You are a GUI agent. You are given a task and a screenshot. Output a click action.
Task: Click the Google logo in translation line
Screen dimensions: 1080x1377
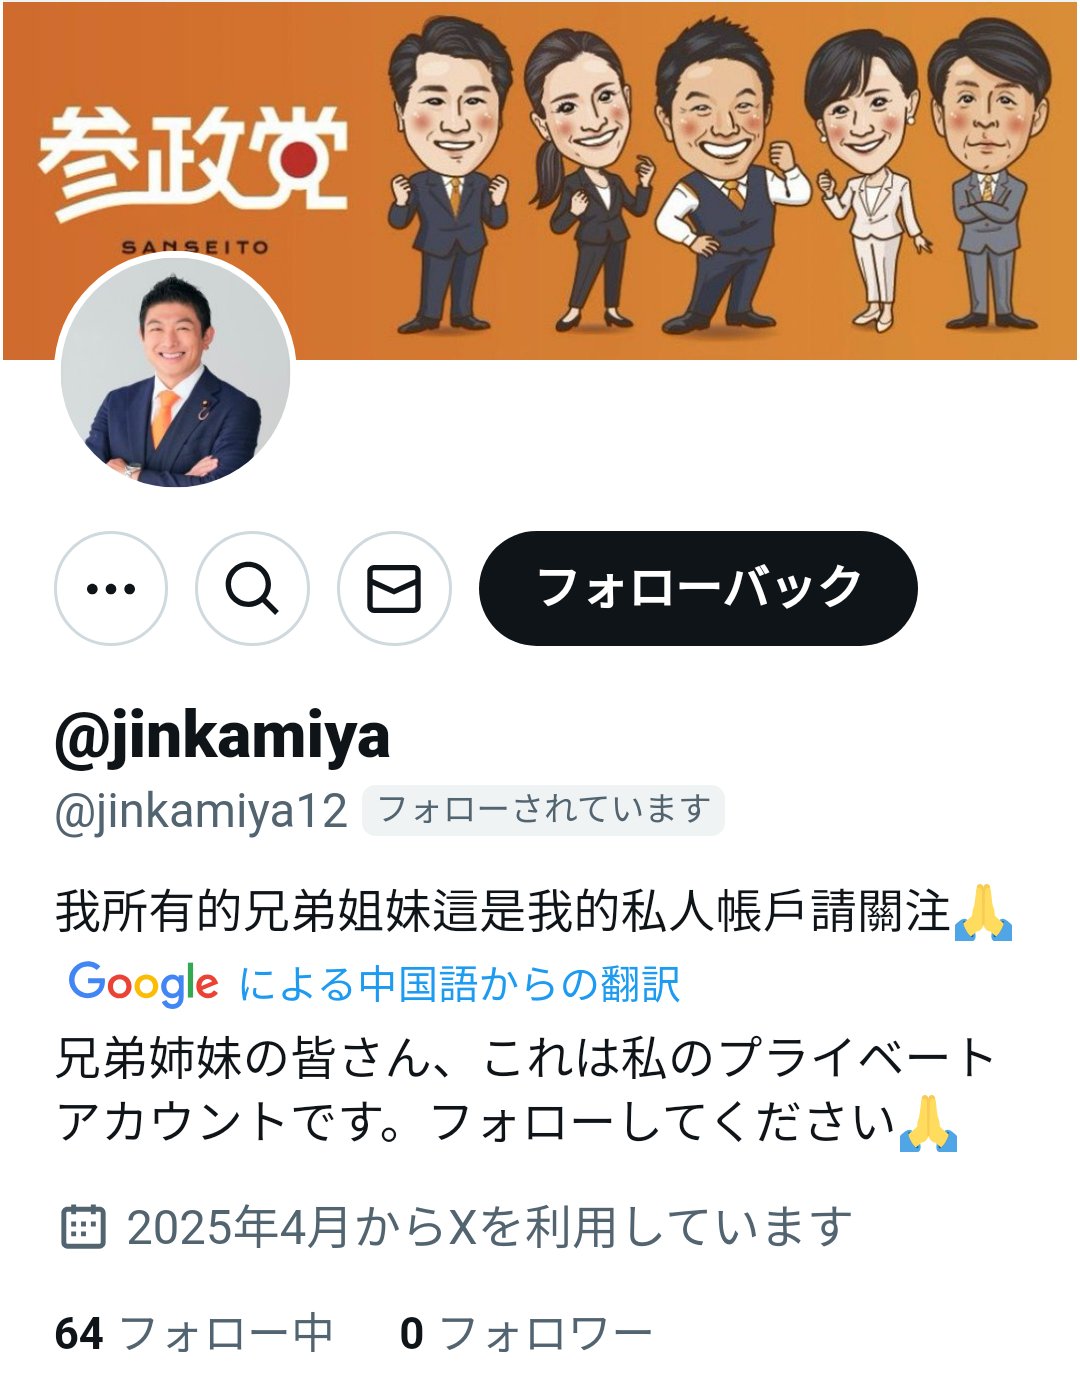pyautogui.click(x=143, y=984)
